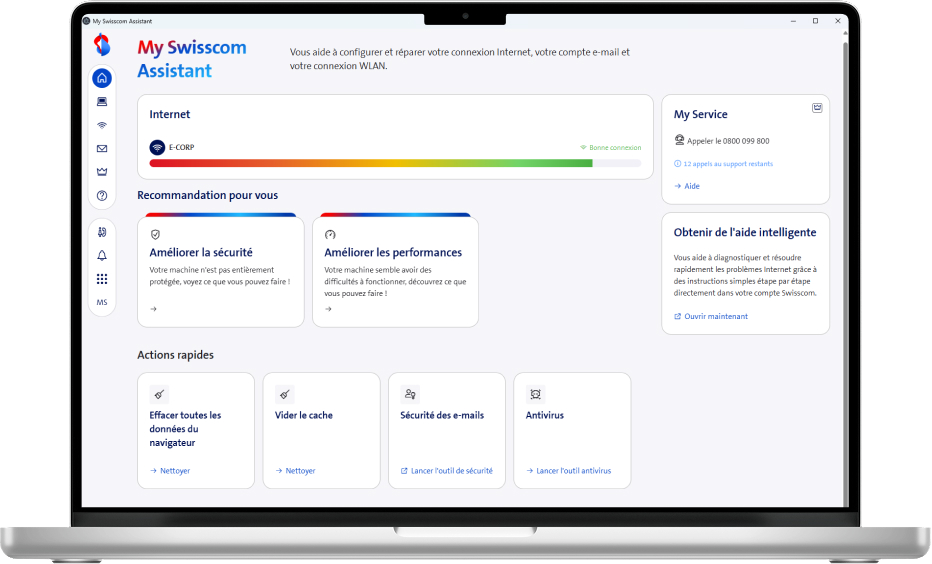Click the headset icon beside Appeler le 0800
Viewport: 932px width, 564px height.
[679, 140]
